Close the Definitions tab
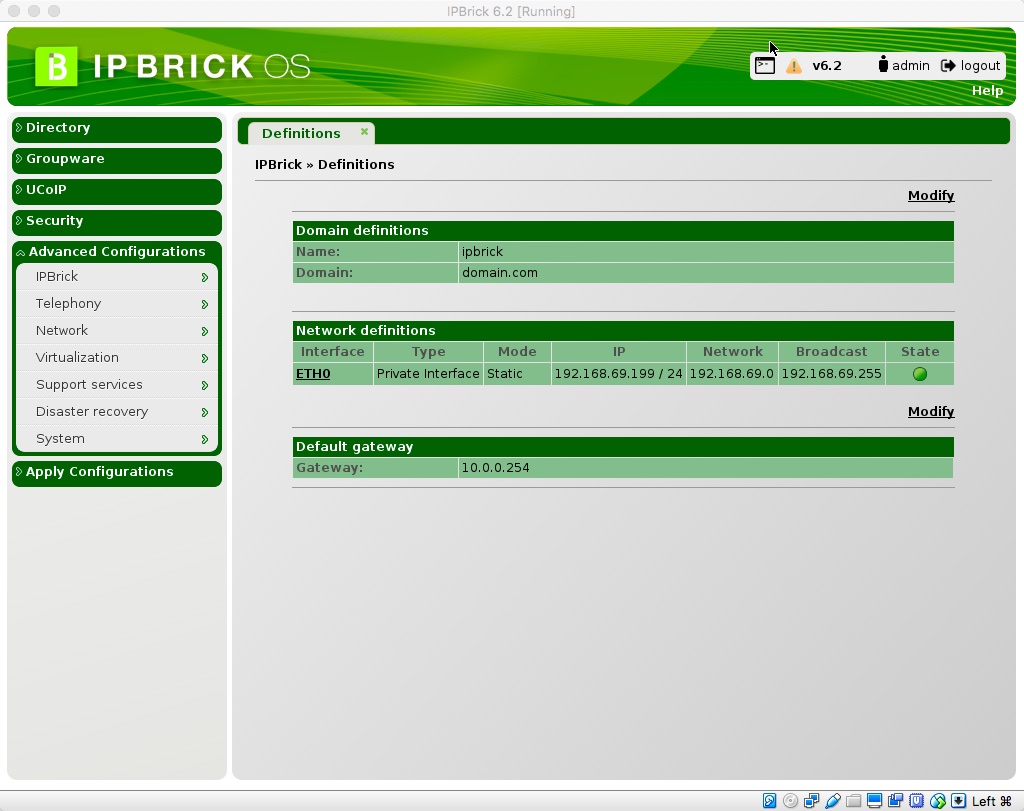This screenshot has width=1024, height=811. (x=364, y=132)
